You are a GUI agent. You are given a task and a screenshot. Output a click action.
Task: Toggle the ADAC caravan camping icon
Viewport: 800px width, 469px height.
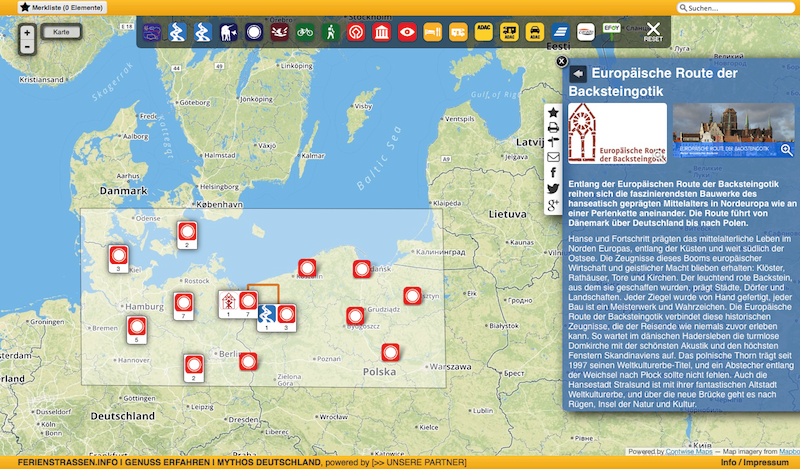click(x=509, y=32)
